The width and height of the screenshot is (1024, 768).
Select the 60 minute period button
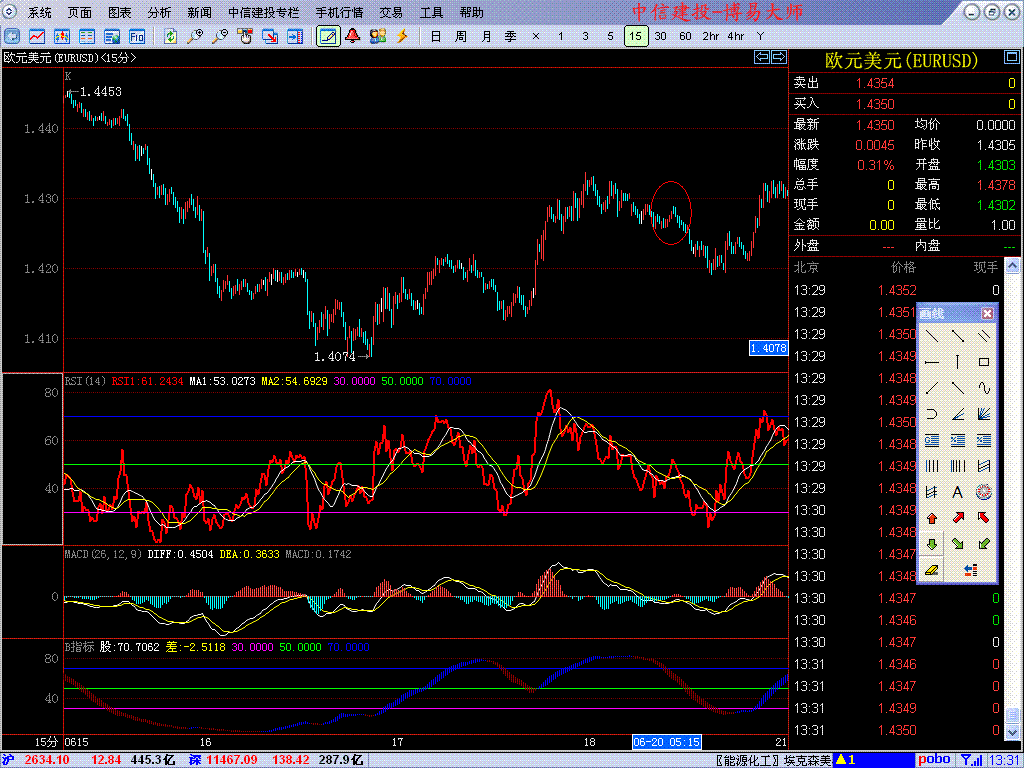click(685, 36)
